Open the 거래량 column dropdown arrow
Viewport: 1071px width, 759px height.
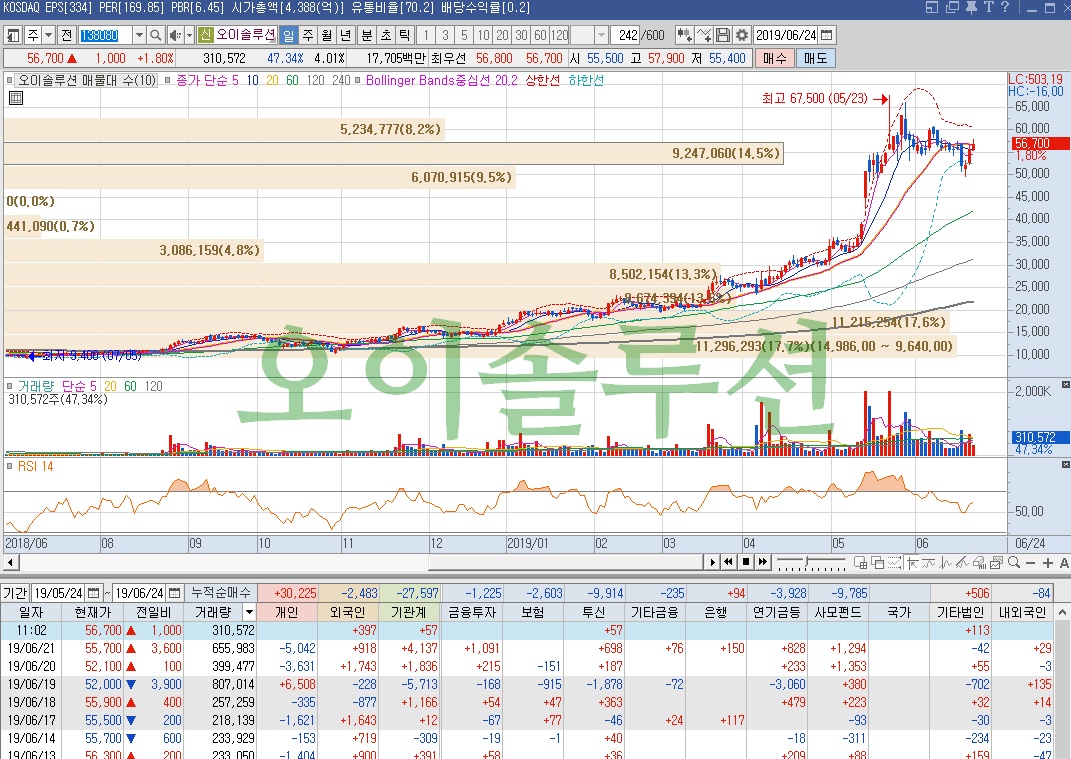(249, 612)
